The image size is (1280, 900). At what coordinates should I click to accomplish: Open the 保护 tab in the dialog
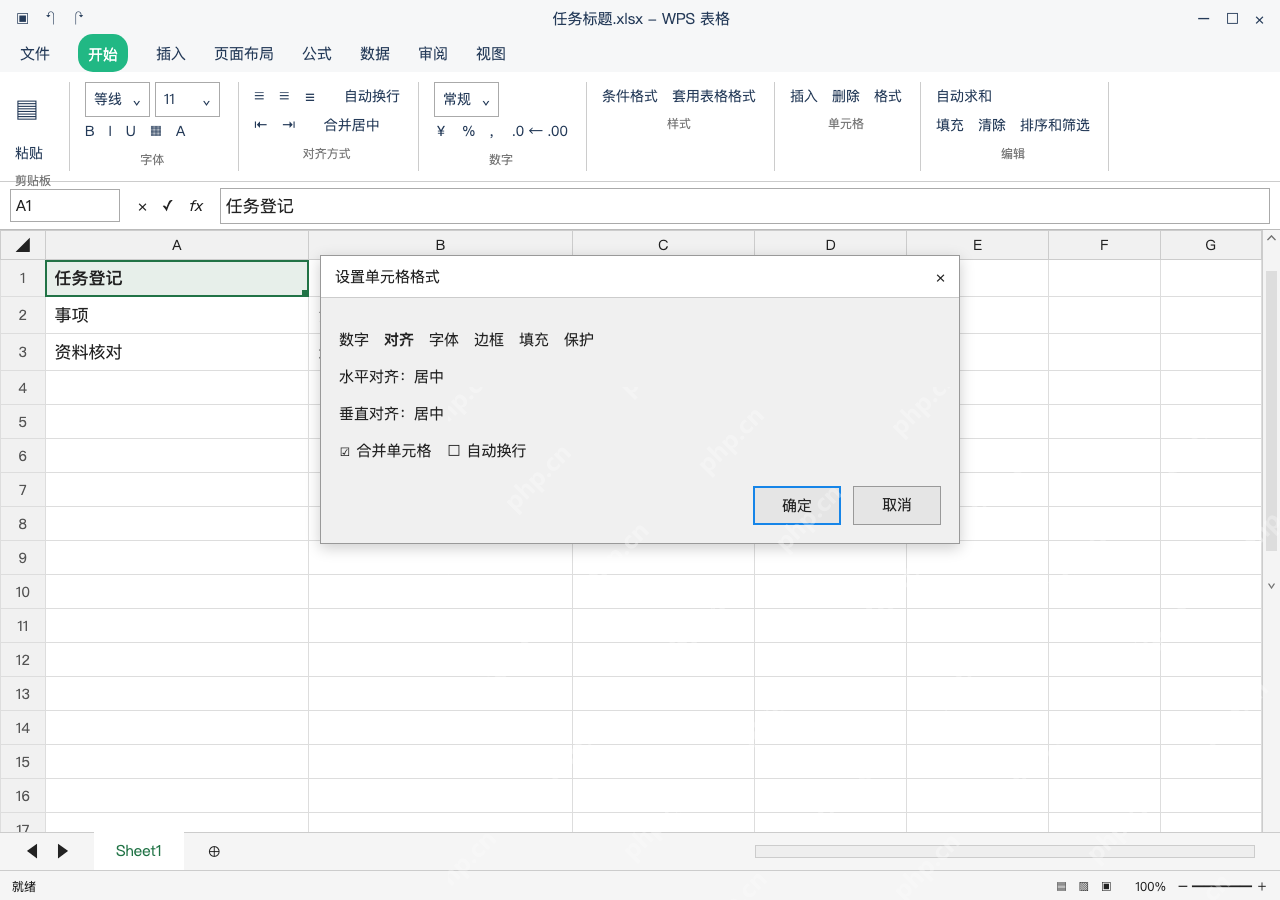click(579, 340)
